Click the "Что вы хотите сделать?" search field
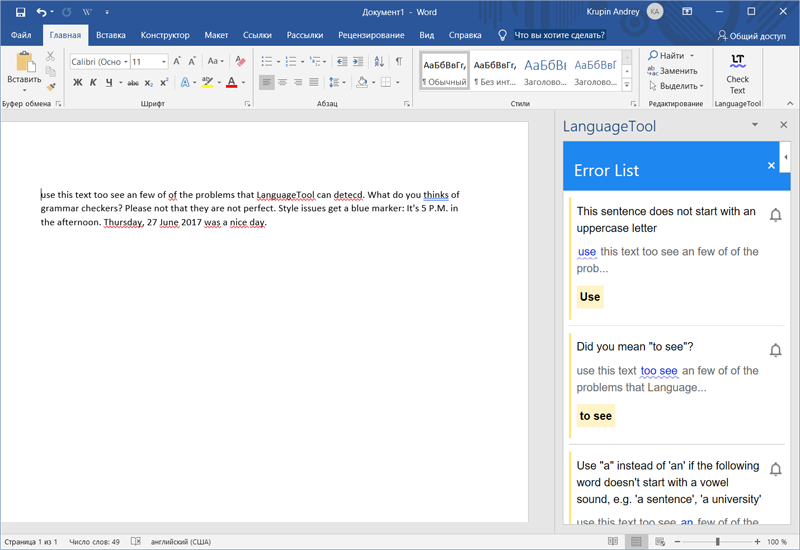800x550 pixels. click(559, 35)
